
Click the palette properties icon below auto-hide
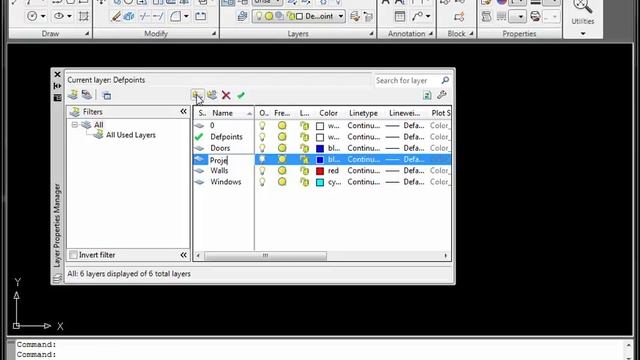point(57,98)
